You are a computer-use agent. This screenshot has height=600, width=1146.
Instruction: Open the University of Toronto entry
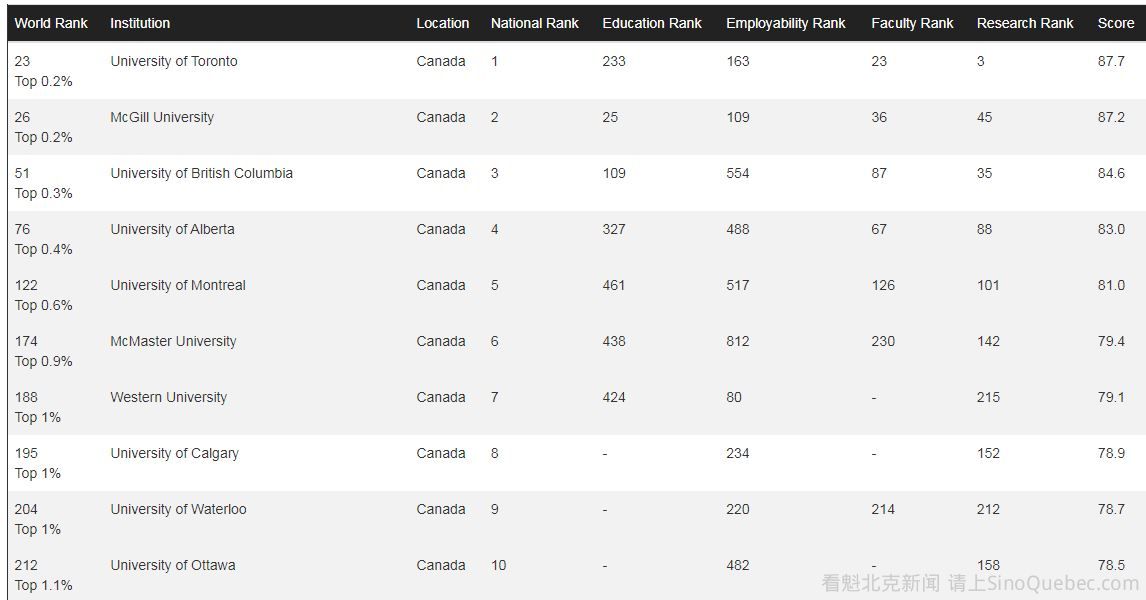pos(174,61)
